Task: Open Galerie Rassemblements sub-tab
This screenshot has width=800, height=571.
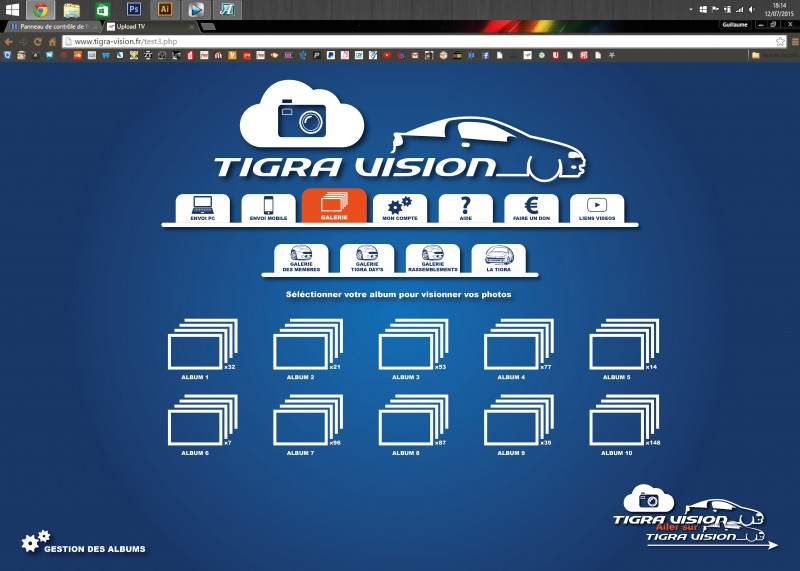Action: [x=433, y=258]
